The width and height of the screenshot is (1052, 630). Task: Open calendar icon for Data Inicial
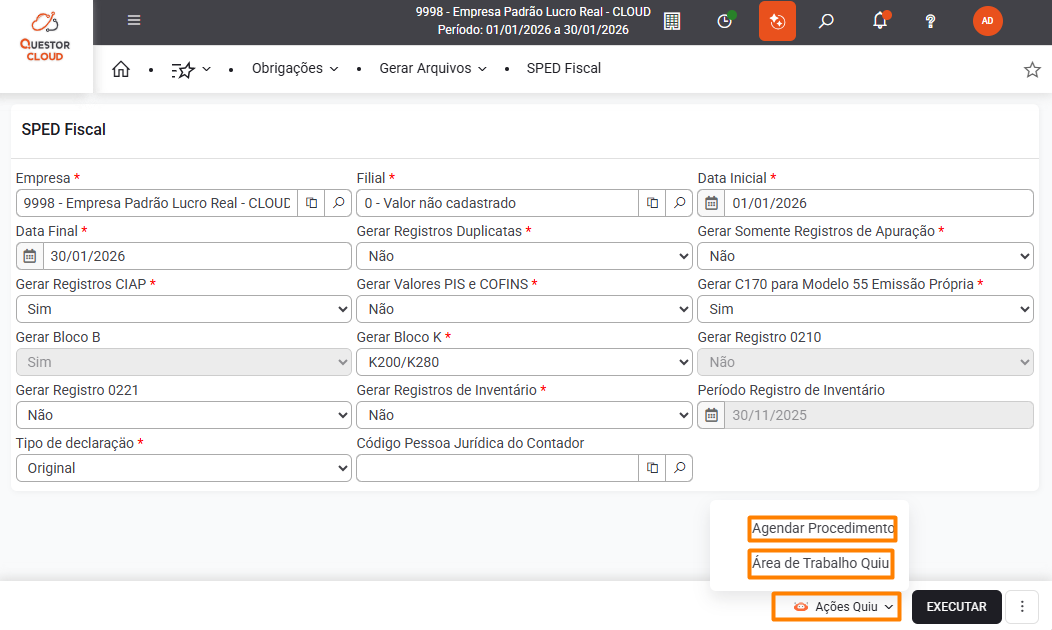tap(711, 203)
